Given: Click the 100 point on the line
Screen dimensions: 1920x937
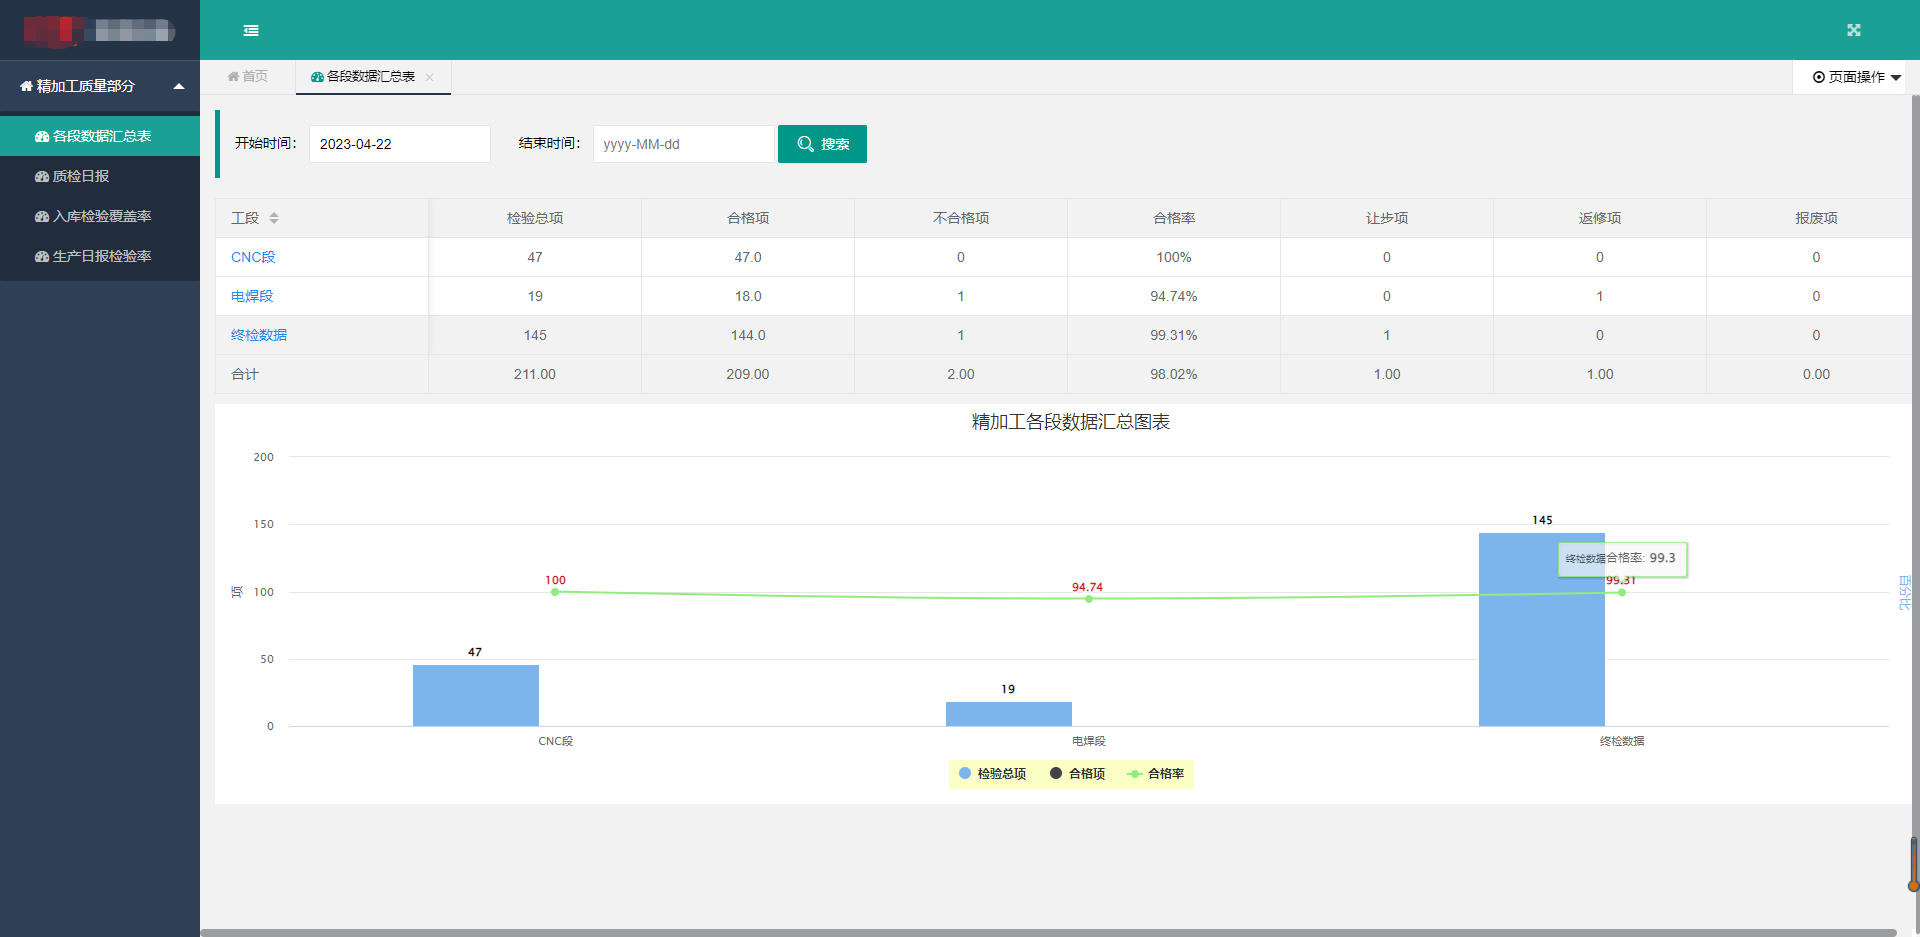Looking at the screenshot, I should 555,592.
